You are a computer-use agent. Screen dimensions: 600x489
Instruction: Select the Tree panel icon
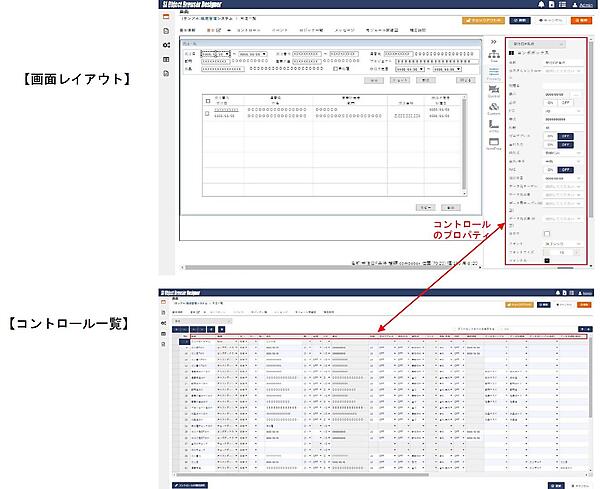pos(494,56)
